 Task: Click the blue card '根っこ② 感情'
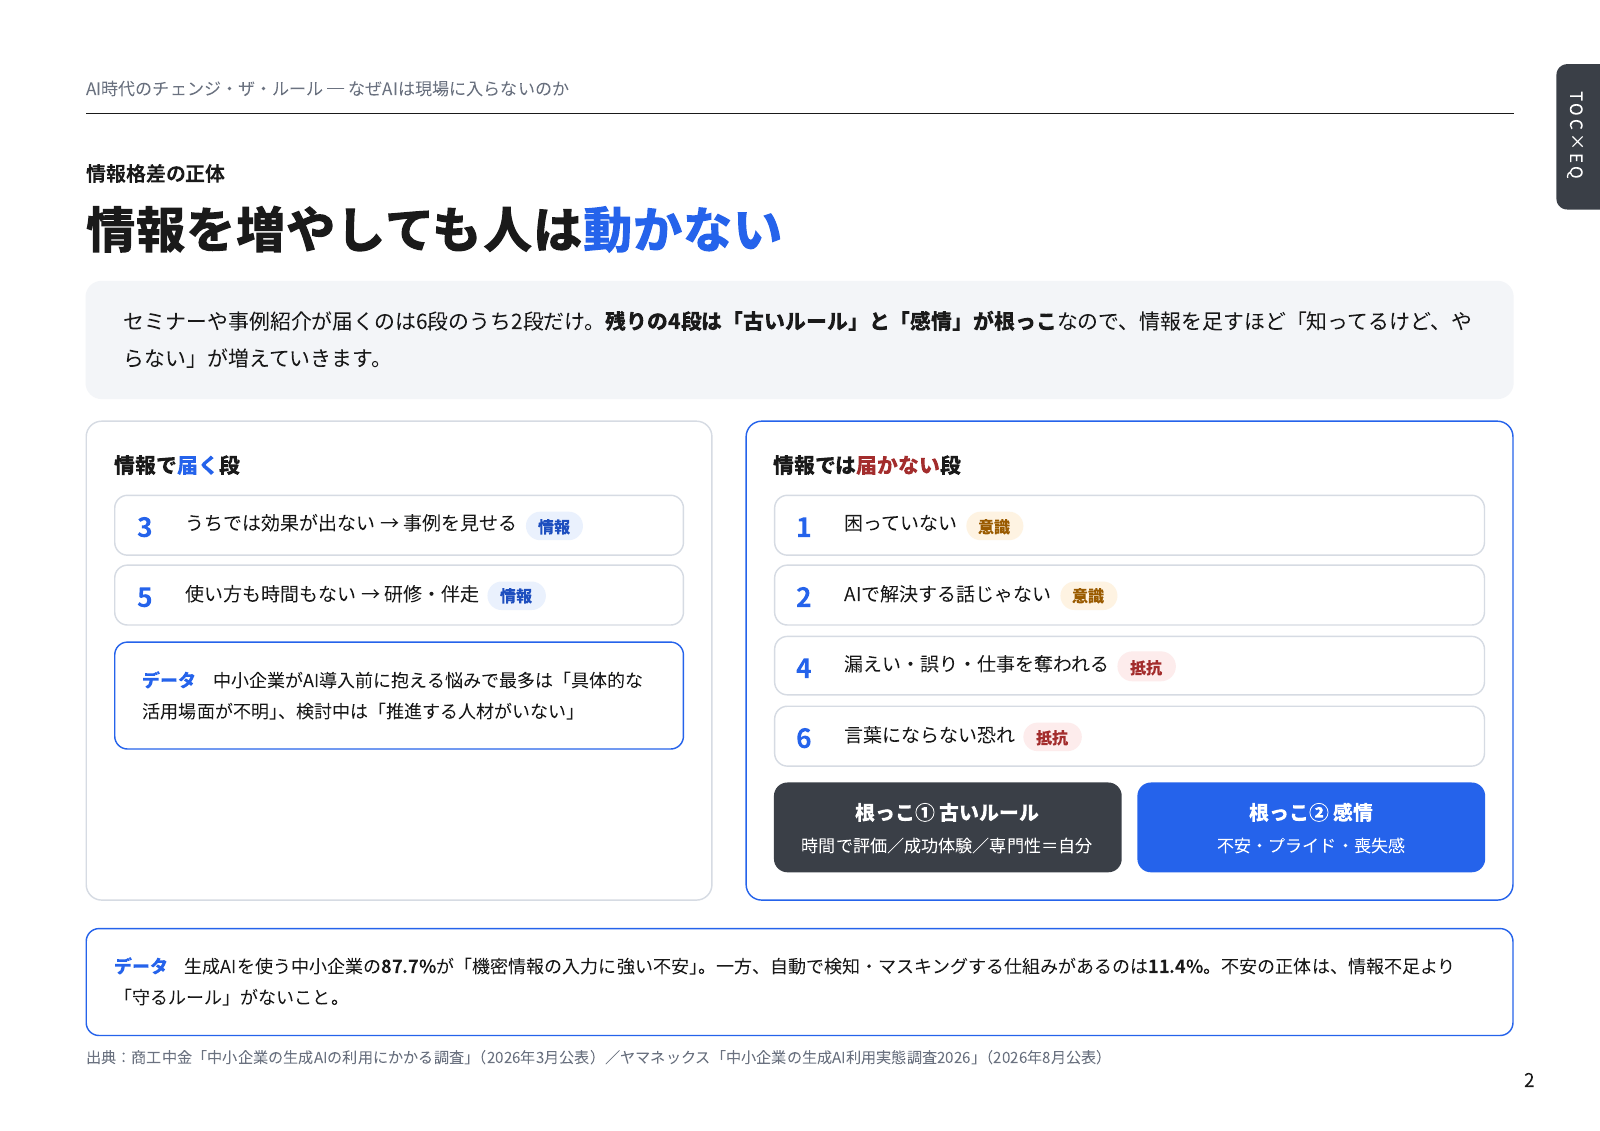[x=1311, y=827]
